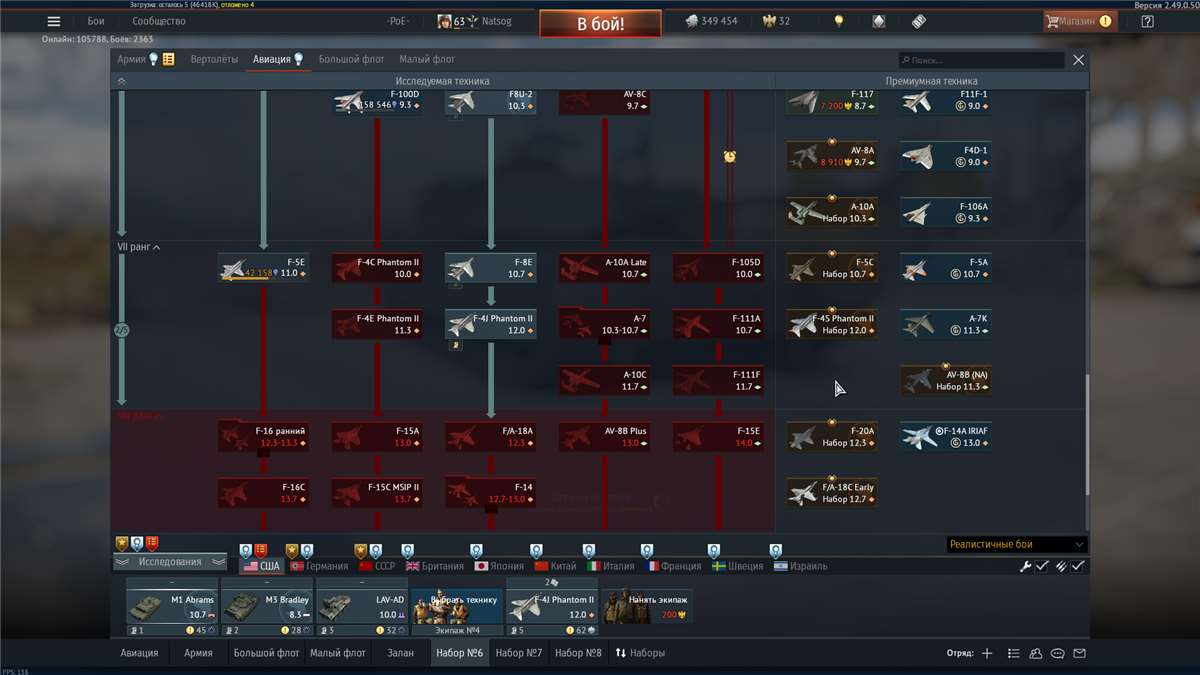Open the Магазин shop cart
The height and width of the screenshot is (675, 1200).
[x=1079, y=21]
